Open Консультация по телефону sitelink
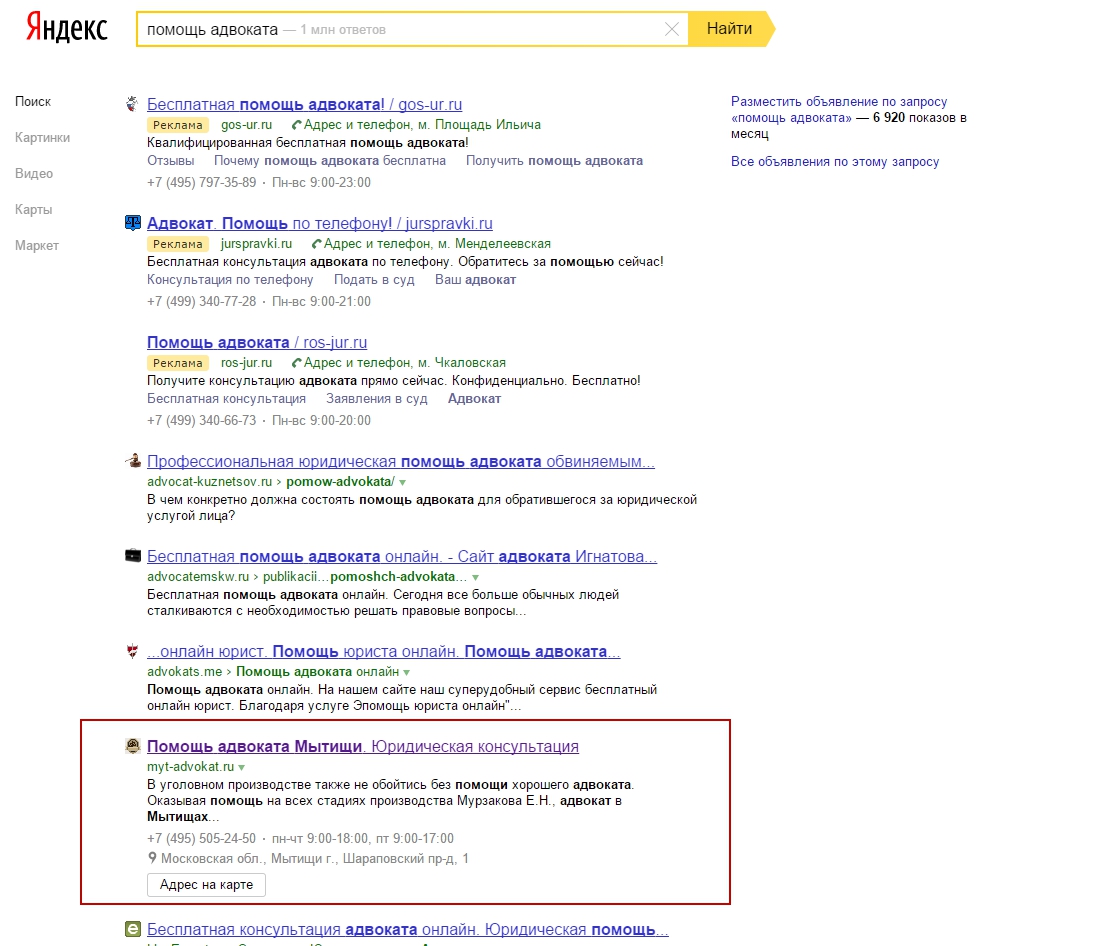Viewport: 1101px width, 946px height. (x=230, y=280)
